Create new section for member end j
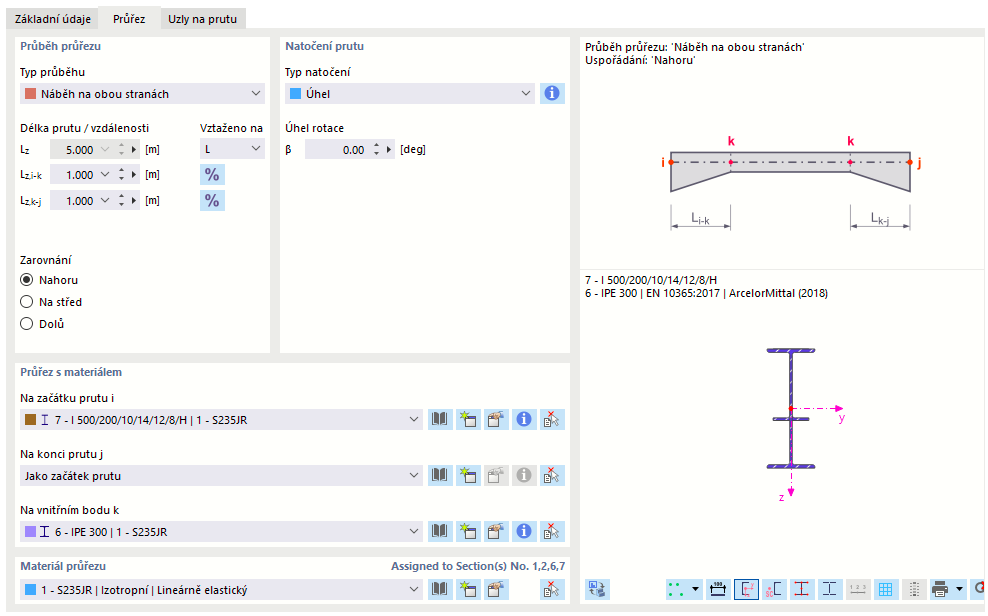Viewport: 988px width, 616px height. 468,476
